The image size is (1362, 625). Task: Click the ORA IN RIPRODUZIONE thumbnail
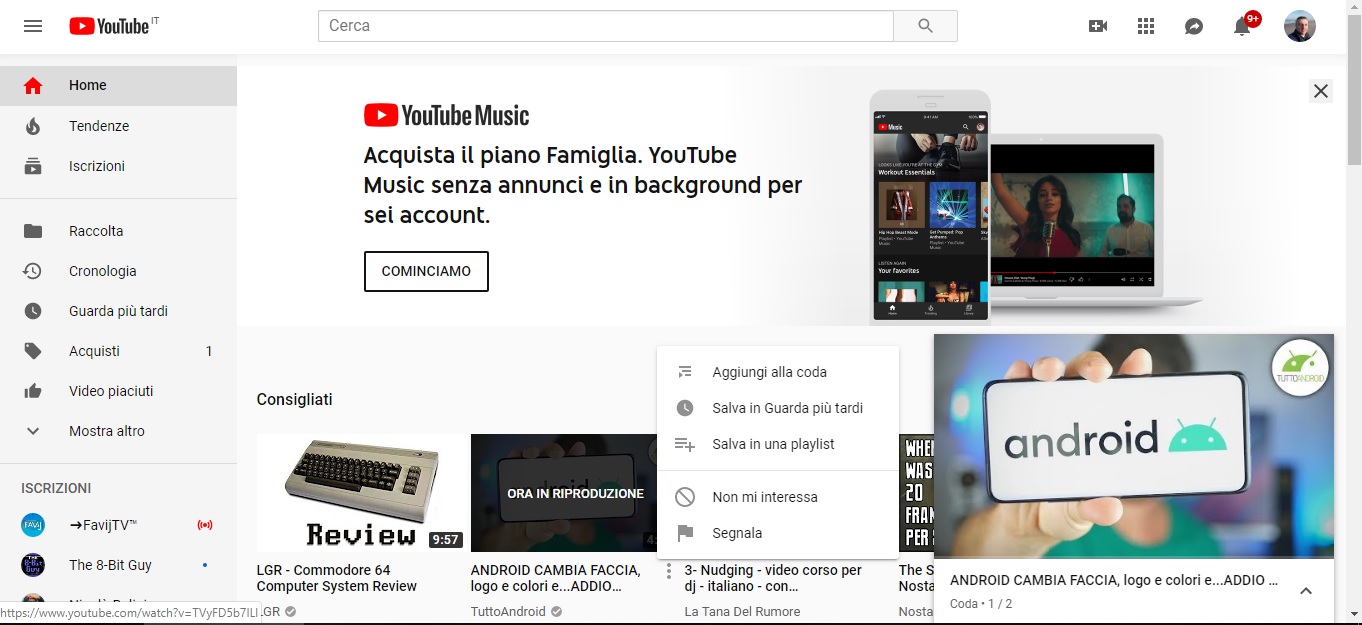click(564, 493)
